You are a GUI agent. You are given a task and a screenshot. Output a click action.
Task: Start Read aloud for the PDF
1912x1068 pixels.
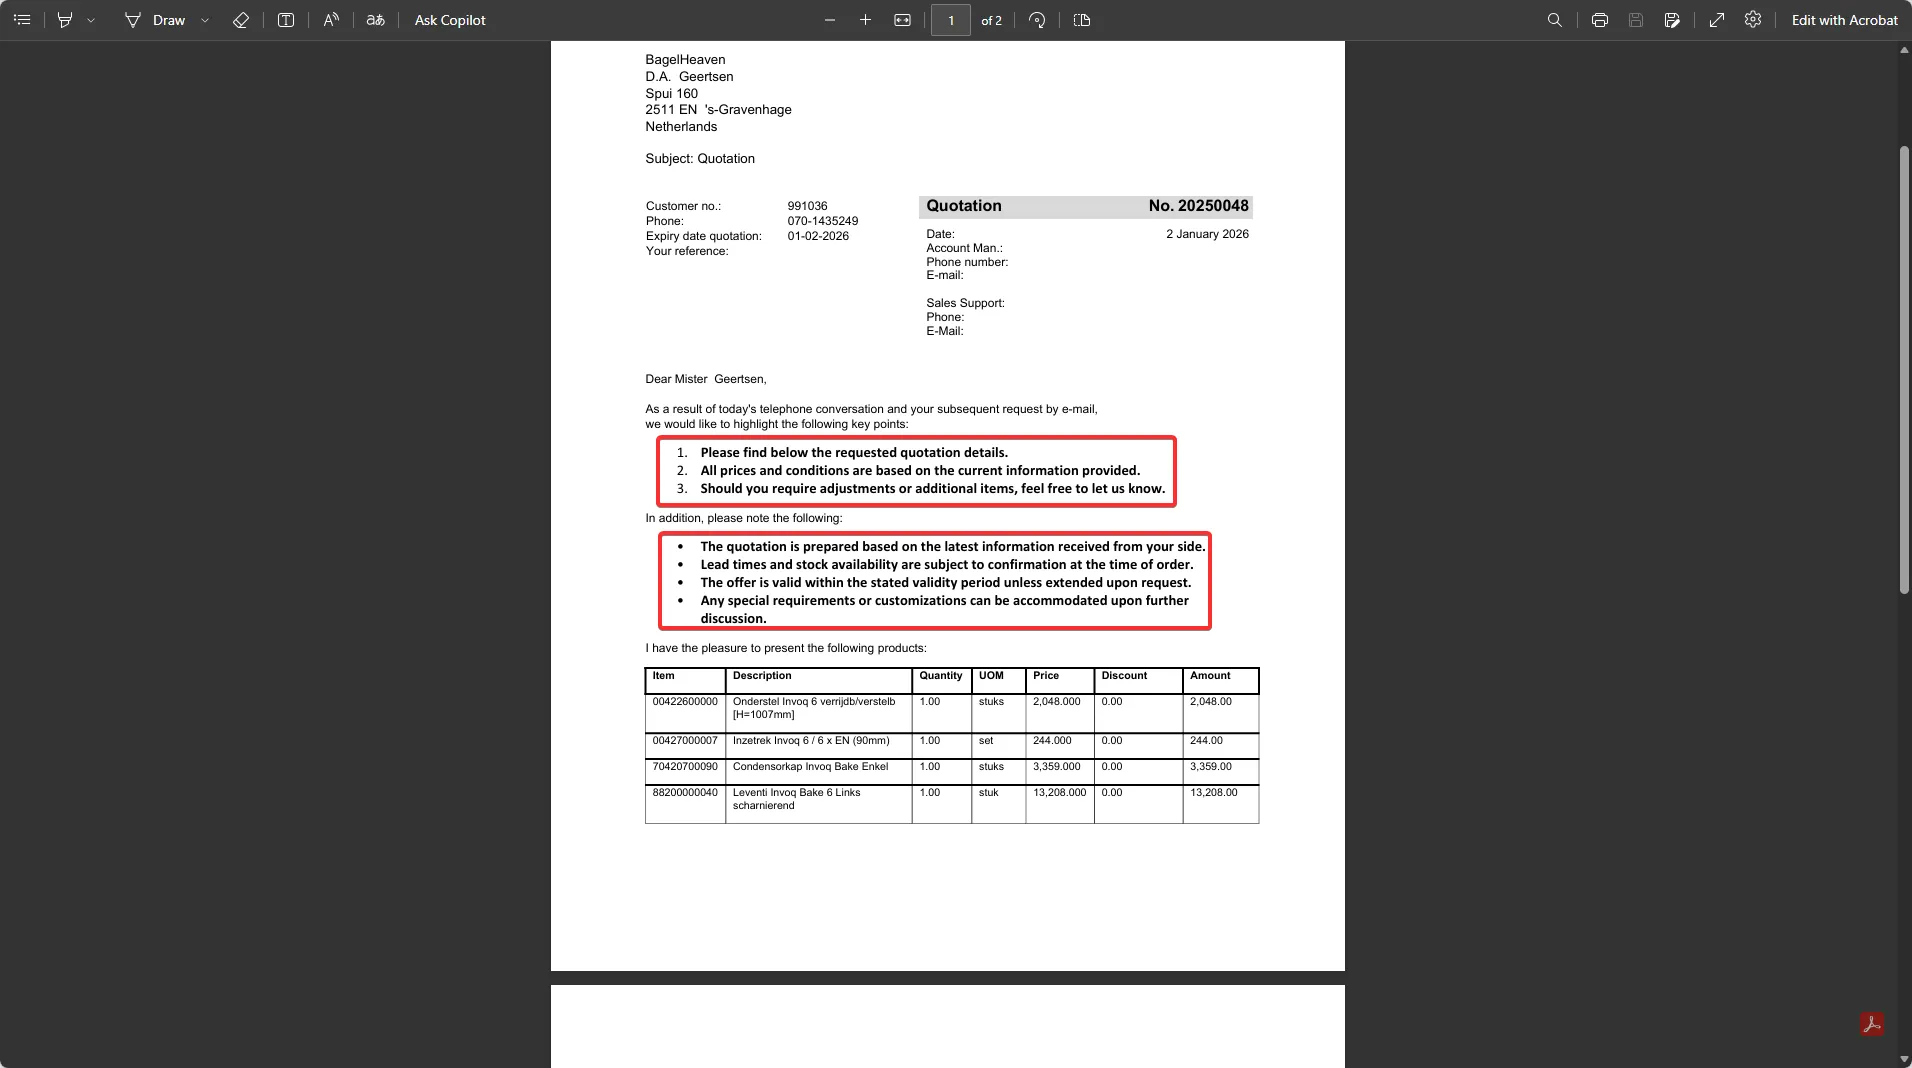(x=331, y=20)
